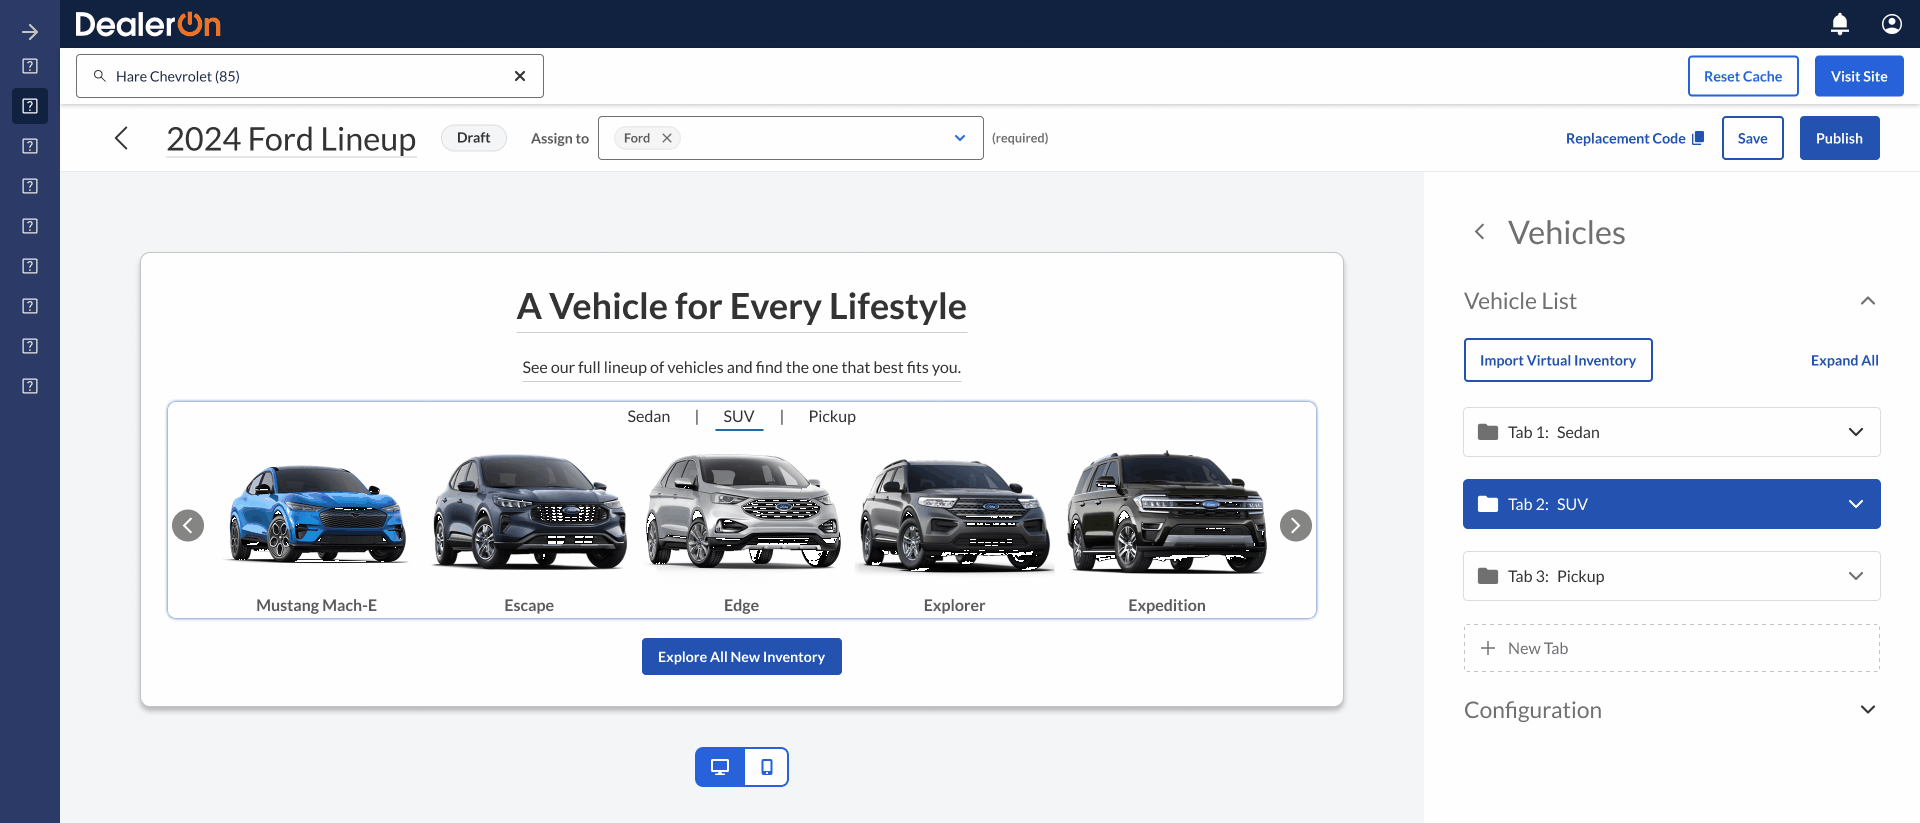This screenshot has width=1920, height=823.
Task: Switch preview to the Sedan tab
Action: pos(648,416)
